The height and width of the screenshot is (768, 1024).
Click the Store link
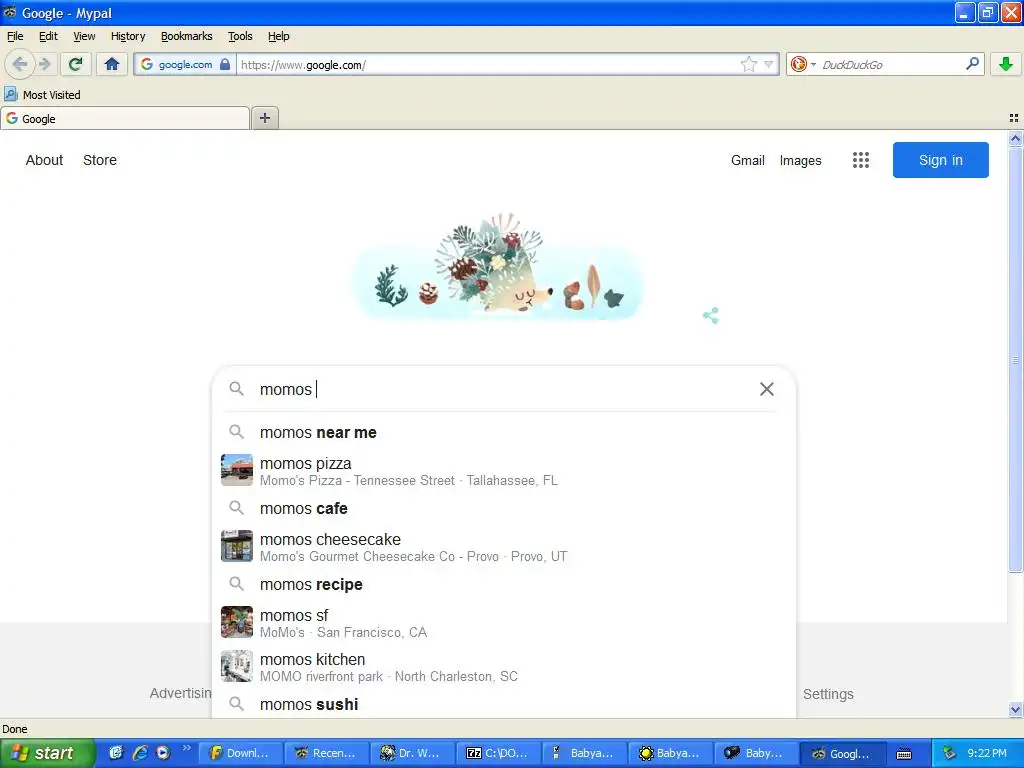(x=100, y=160)
